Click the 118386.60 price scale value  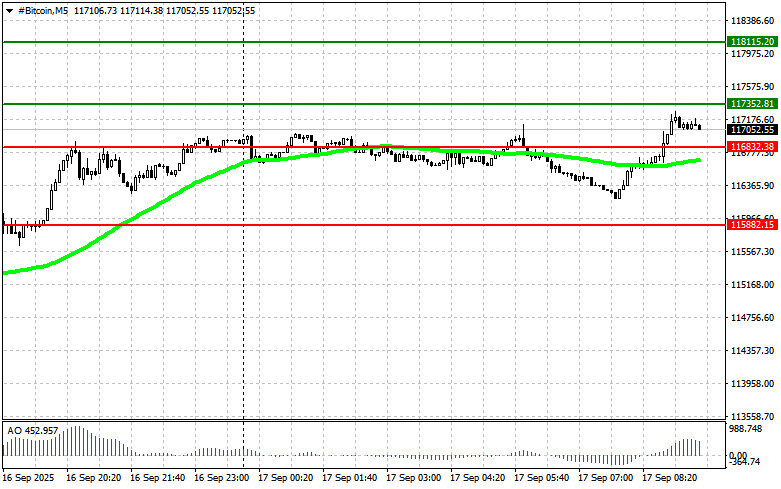tap(753, 20)
